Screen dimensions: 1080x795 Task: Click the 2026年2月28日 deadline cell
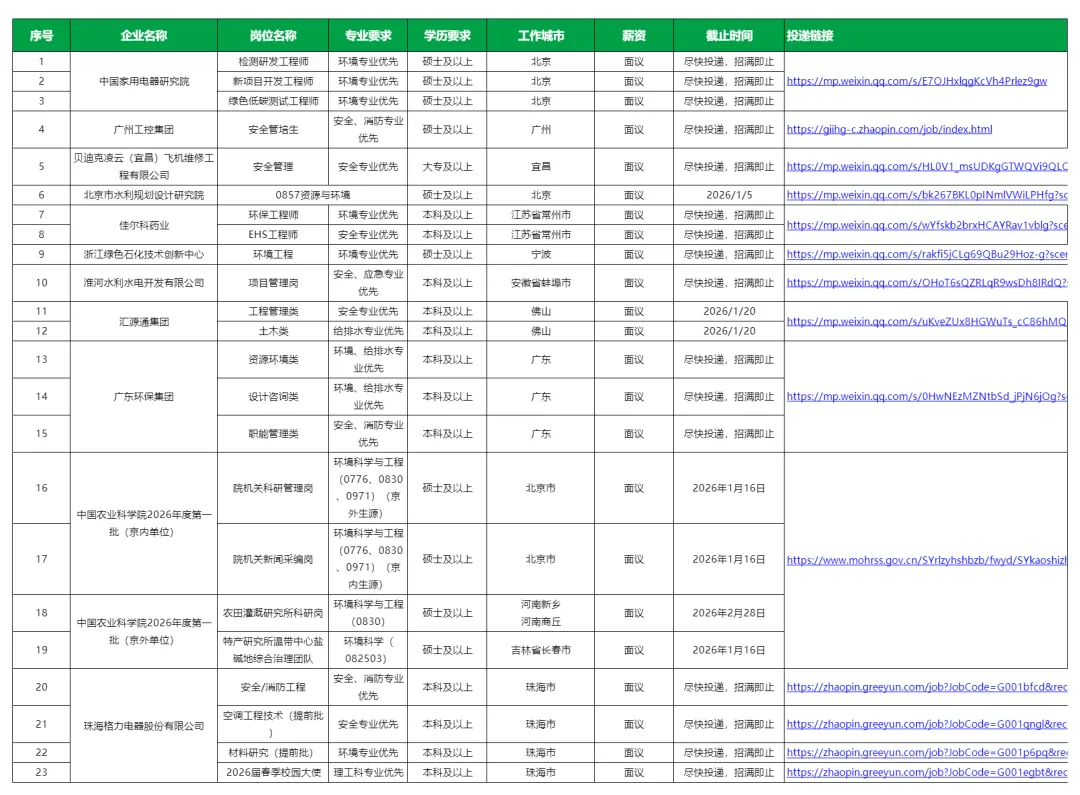point(729,613)
